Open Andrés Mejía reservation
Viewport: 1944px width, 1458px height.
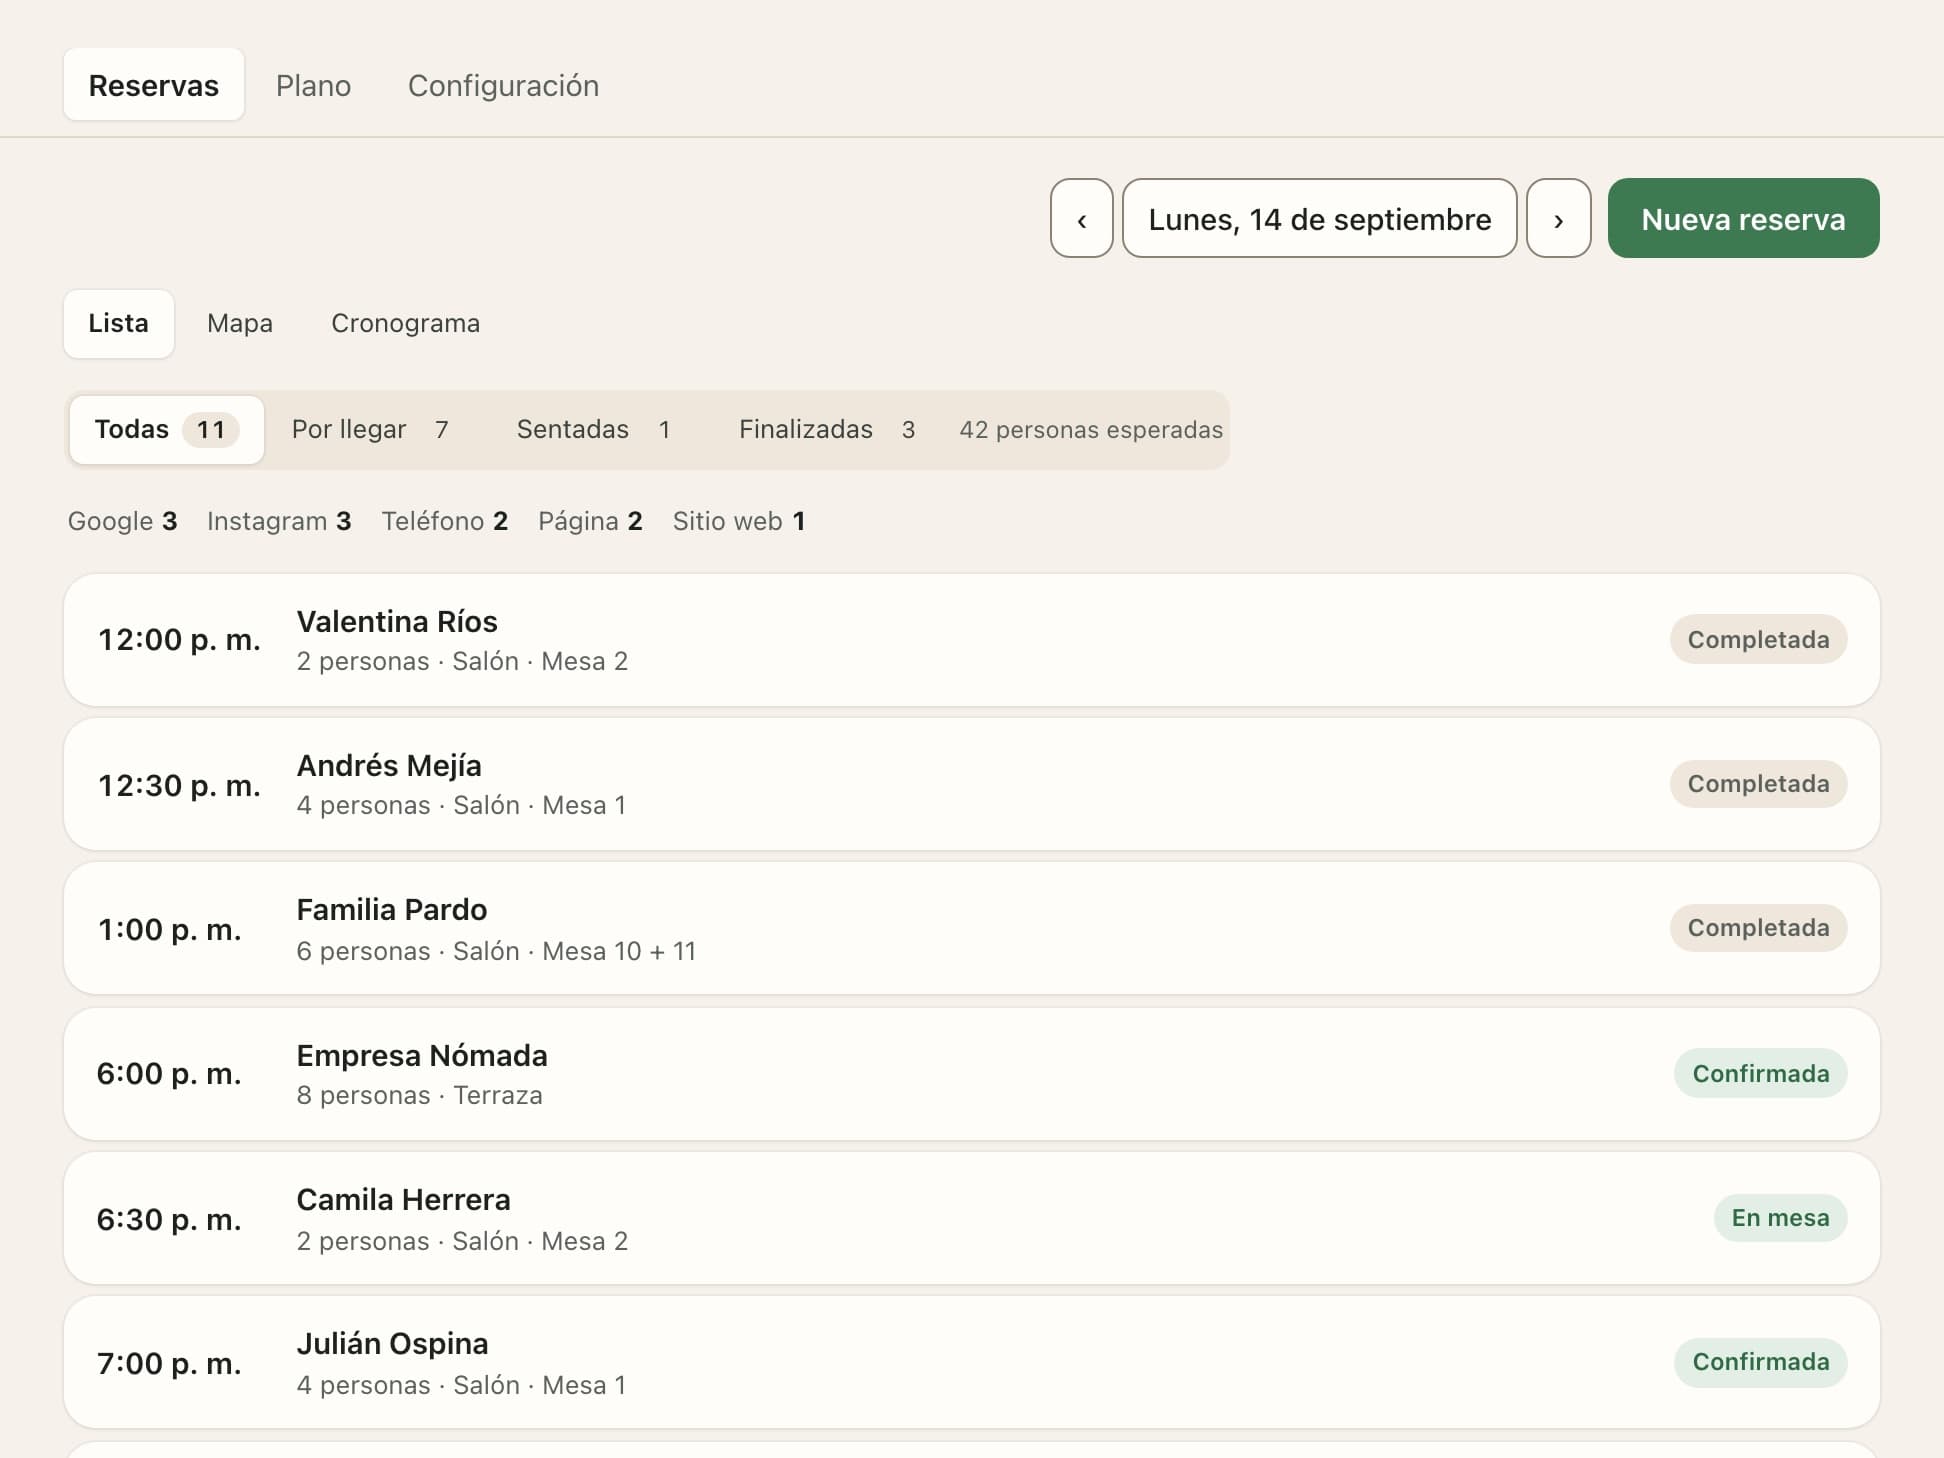(972, 784)
